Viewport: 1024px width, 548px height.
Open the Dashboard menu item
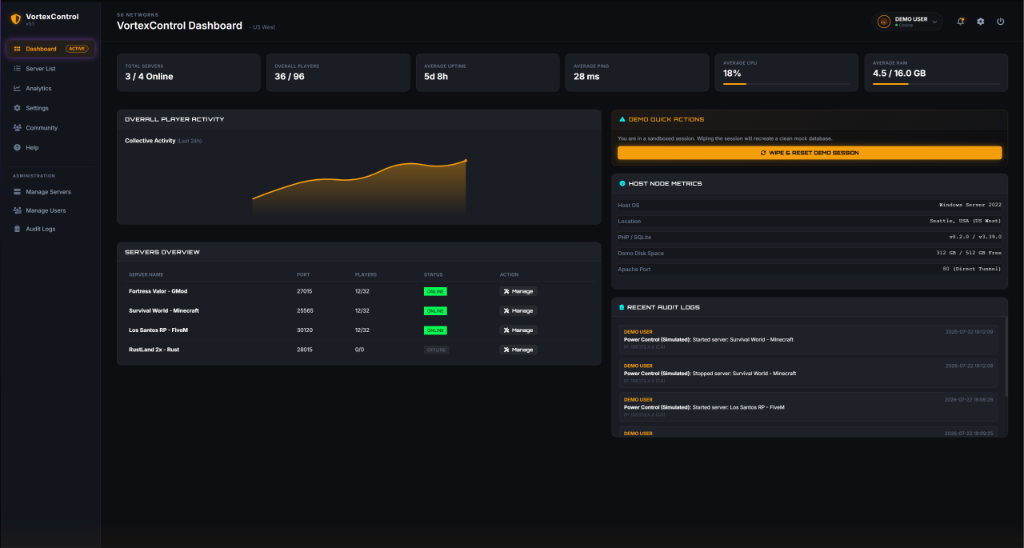click(x=51, y=49)
